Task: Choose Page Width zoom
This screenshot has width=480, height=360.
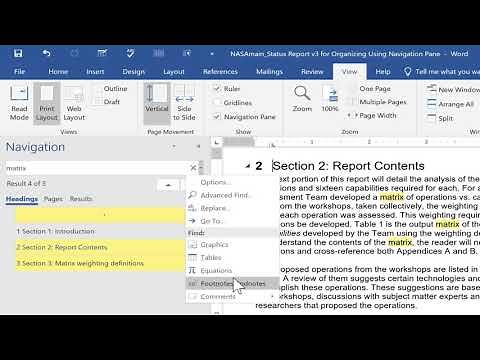Action: click(x=372, y=116)
